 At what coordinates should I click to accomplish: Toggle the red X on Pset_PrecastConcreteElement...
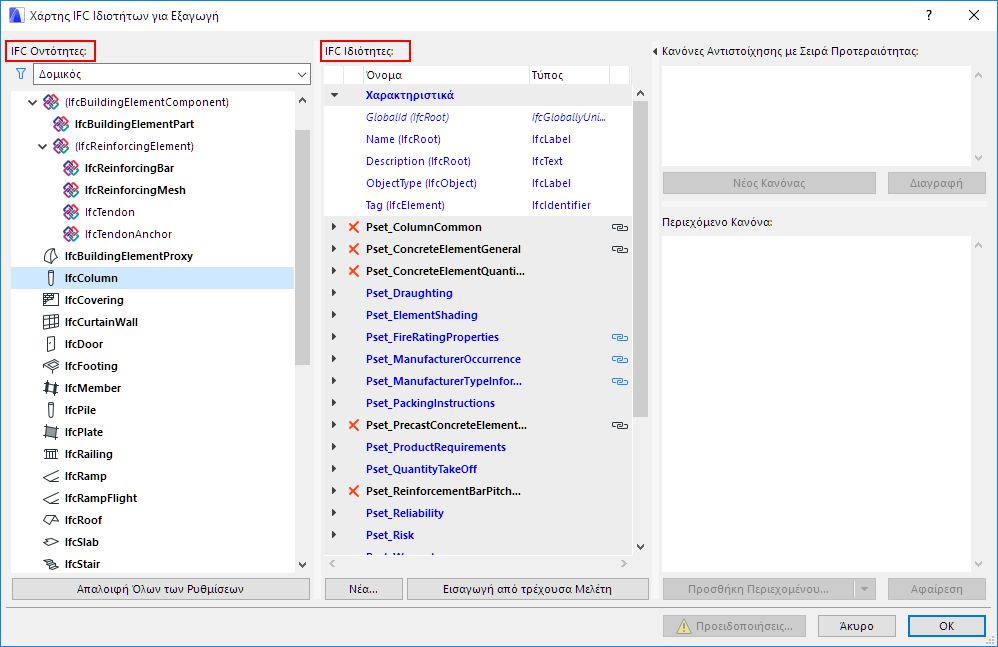354,425
